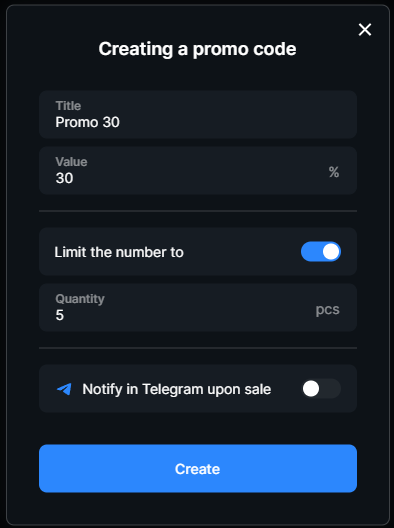Click the Title field label
The image size is (394, 528).
coord(68,106)
